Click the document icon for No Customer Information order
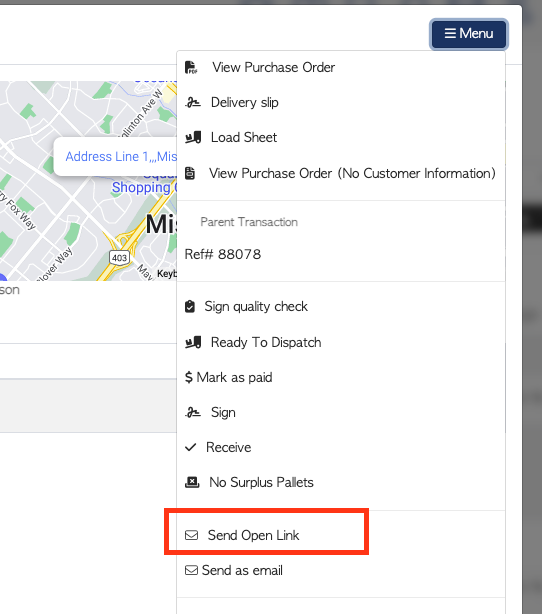Image resolution: width=542 pixels, height=614 pixels. point(190,173)
